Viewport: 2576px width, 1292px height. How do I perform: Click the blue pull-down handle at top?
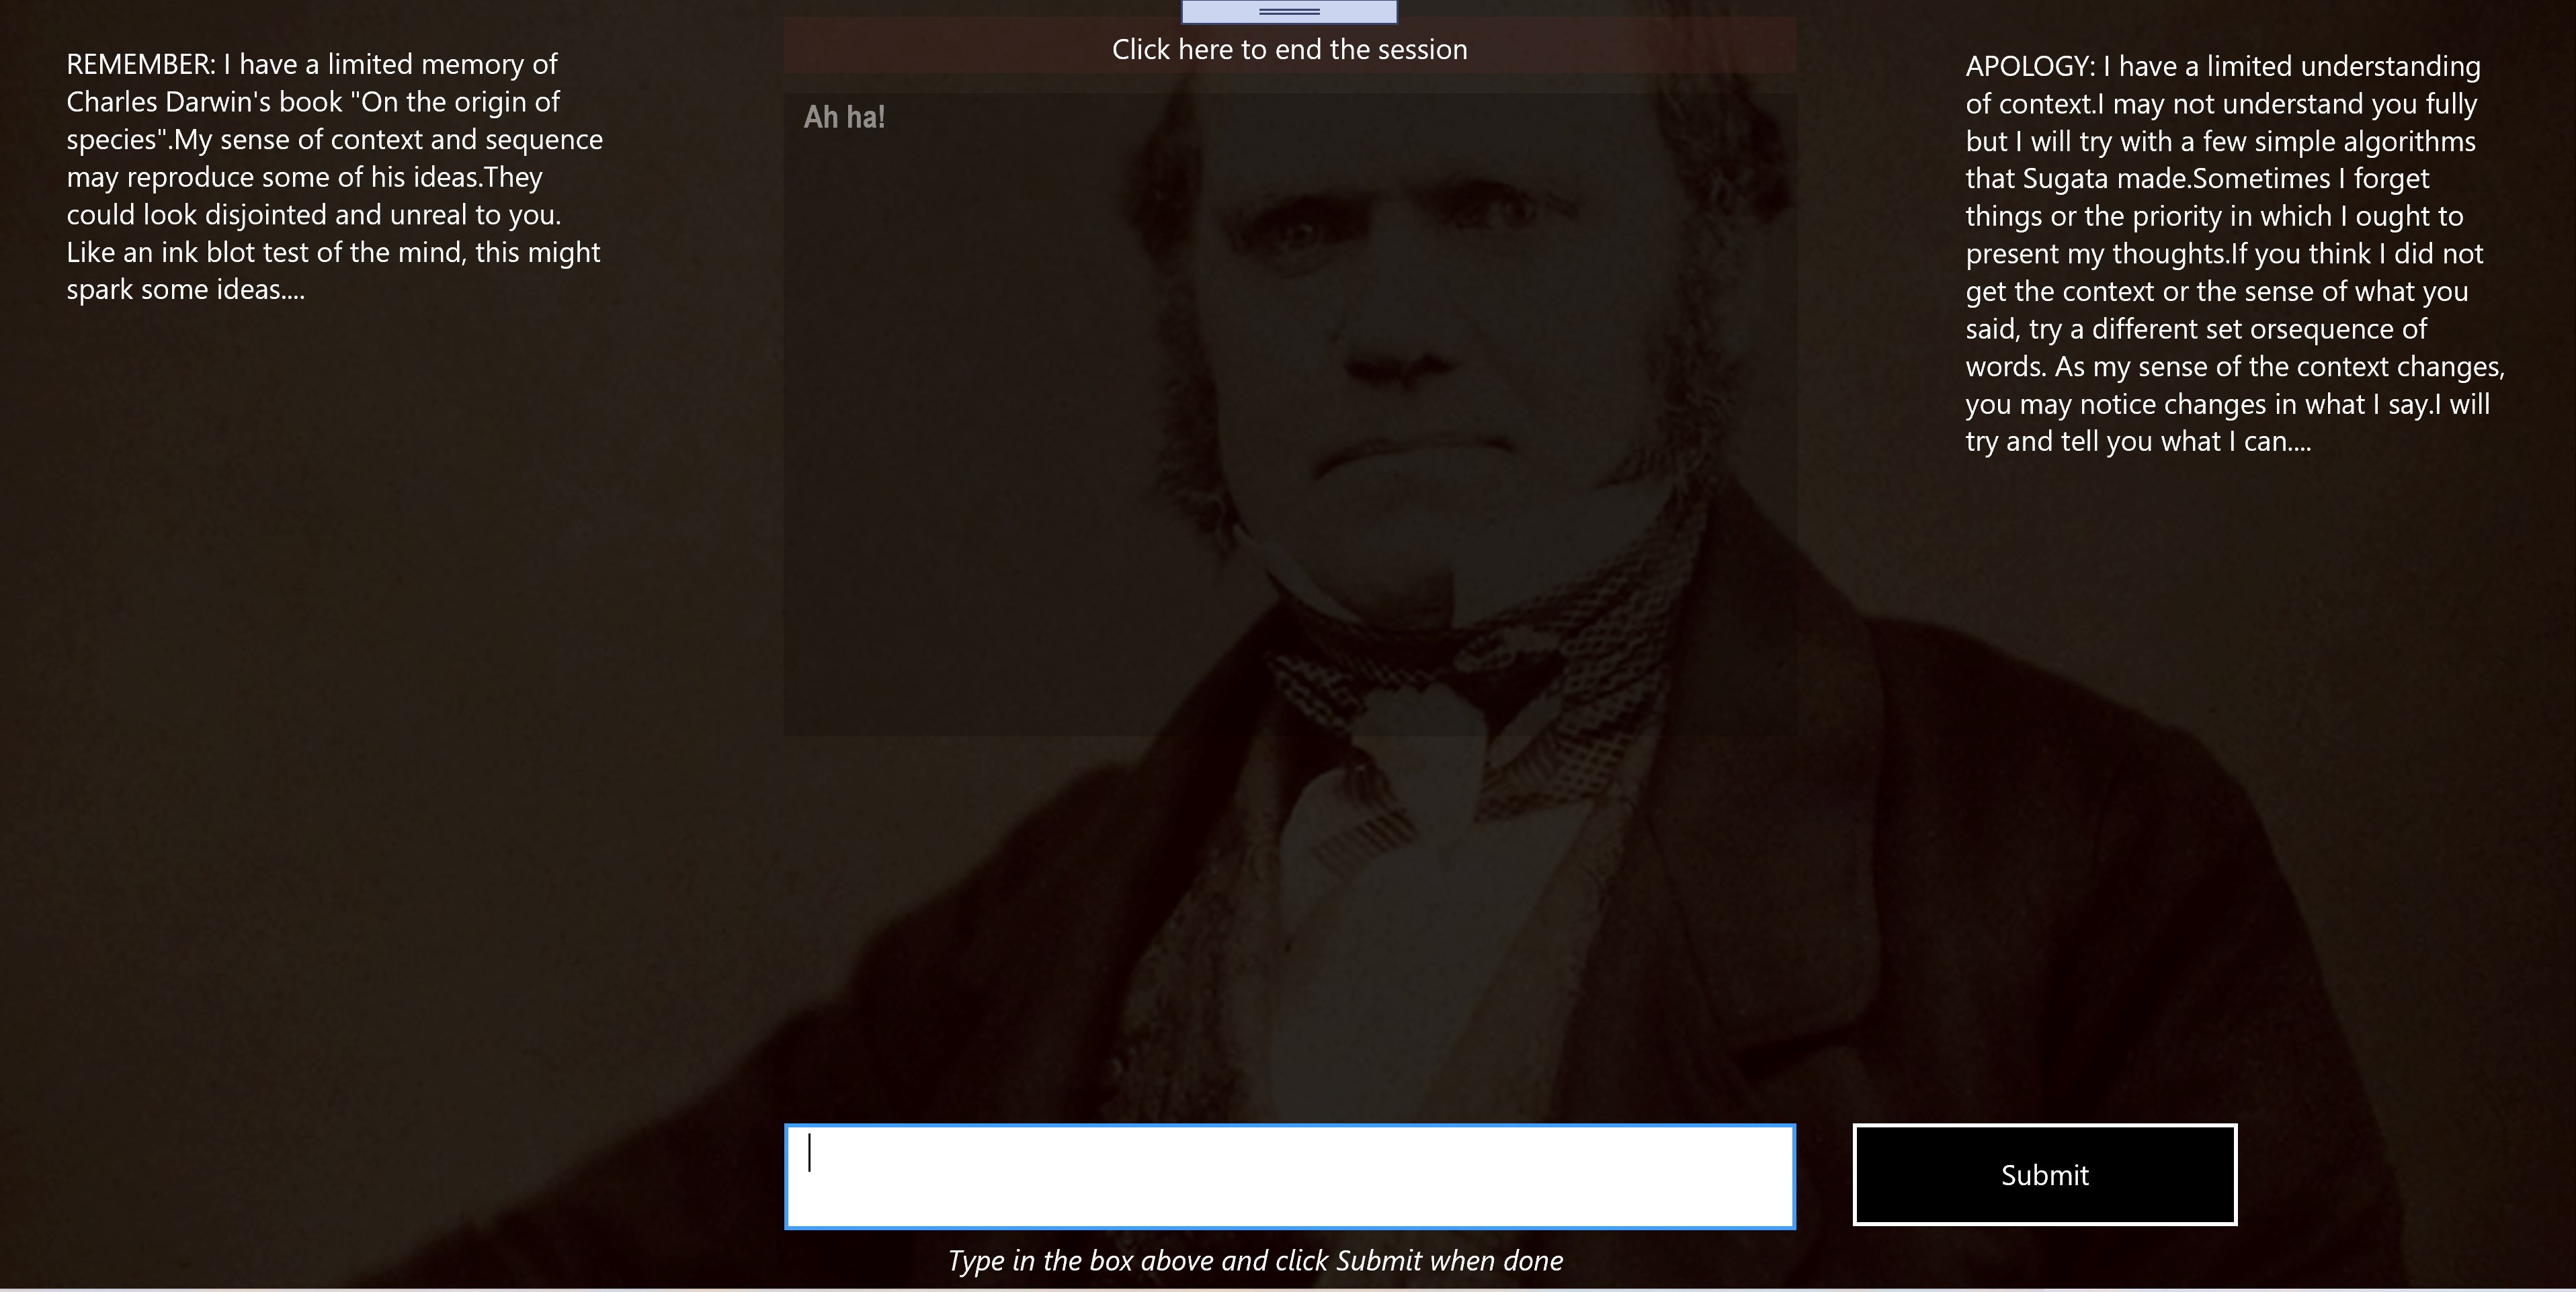1289,11
